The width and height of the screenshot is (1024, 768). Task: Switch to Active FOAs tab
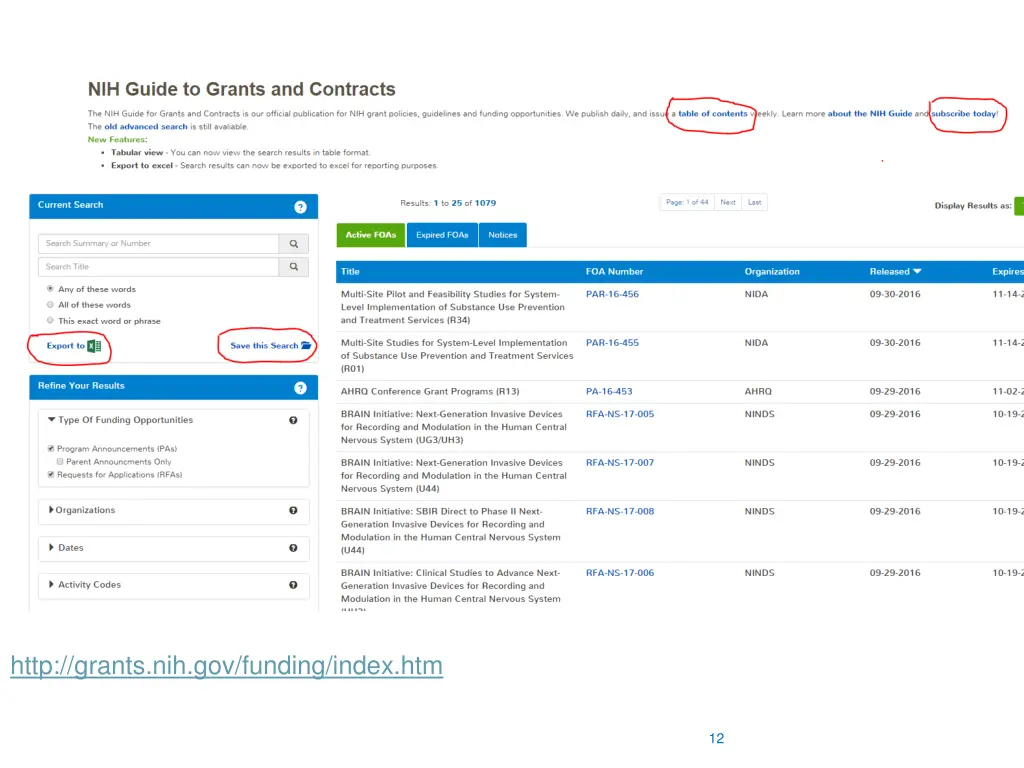pyautogui.click(x=371, y=235)
